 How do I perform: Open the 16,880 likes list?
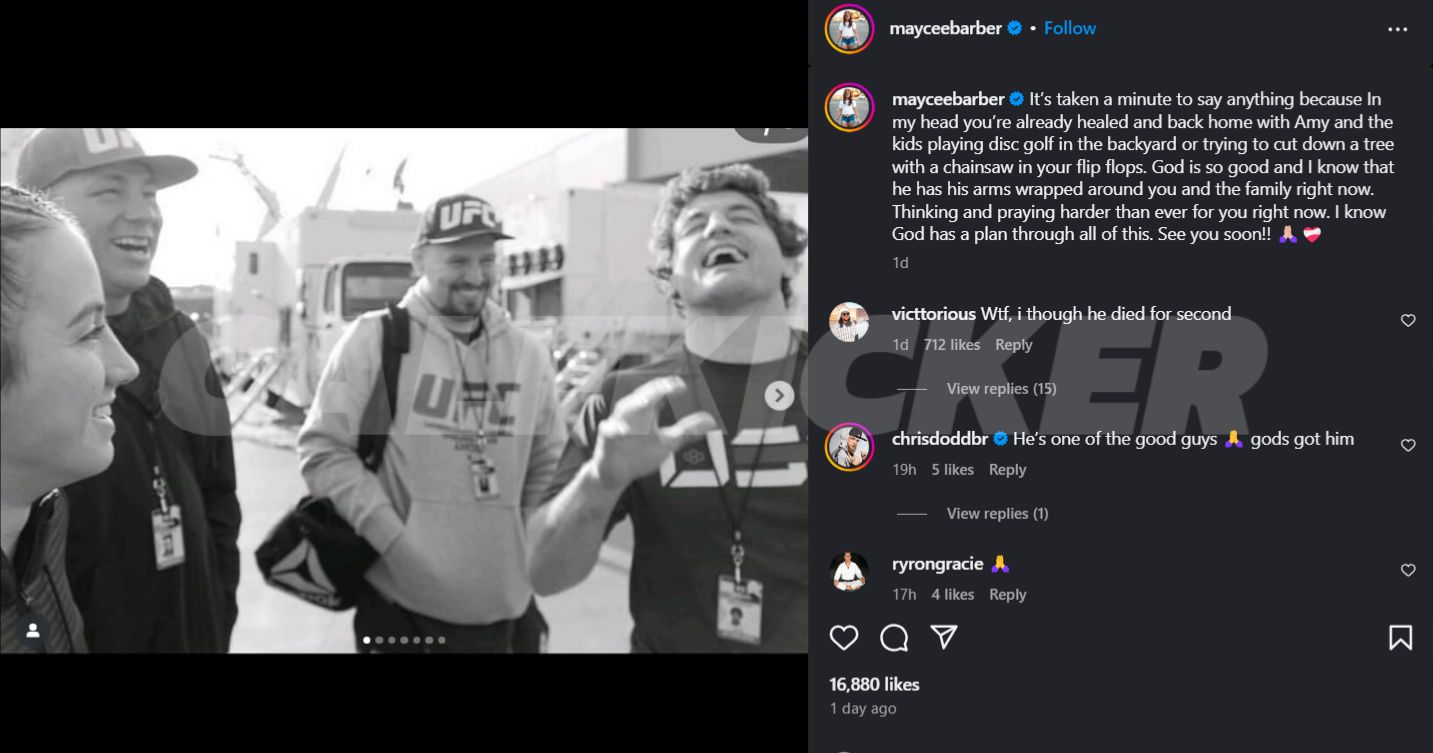click(x=874, y=684)
